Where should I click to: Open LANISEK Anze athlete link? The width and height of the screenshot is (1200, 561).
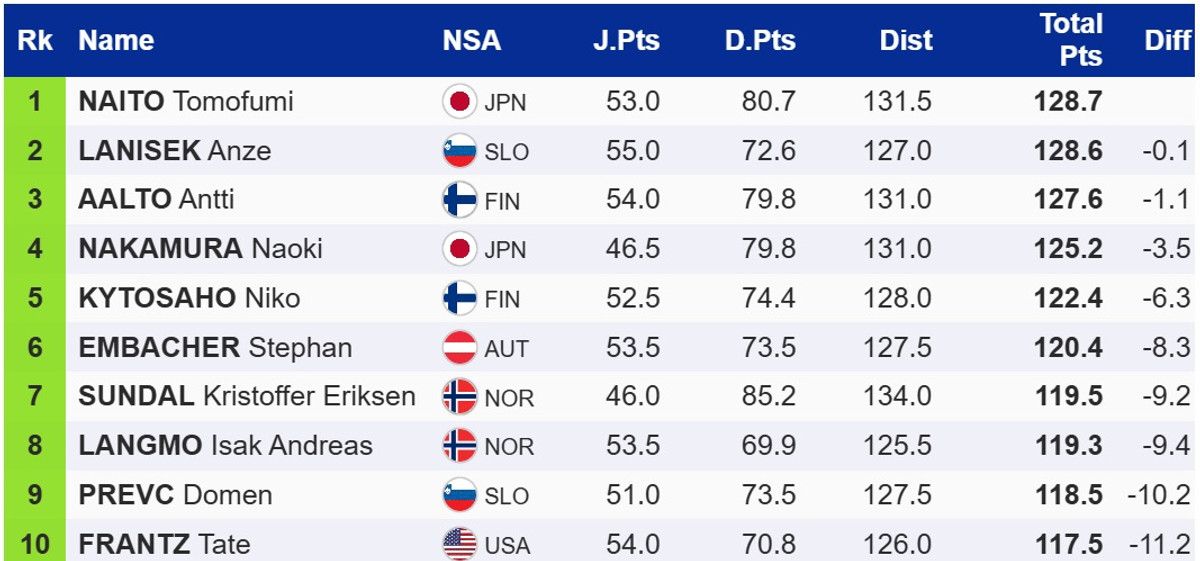(175, 151)
